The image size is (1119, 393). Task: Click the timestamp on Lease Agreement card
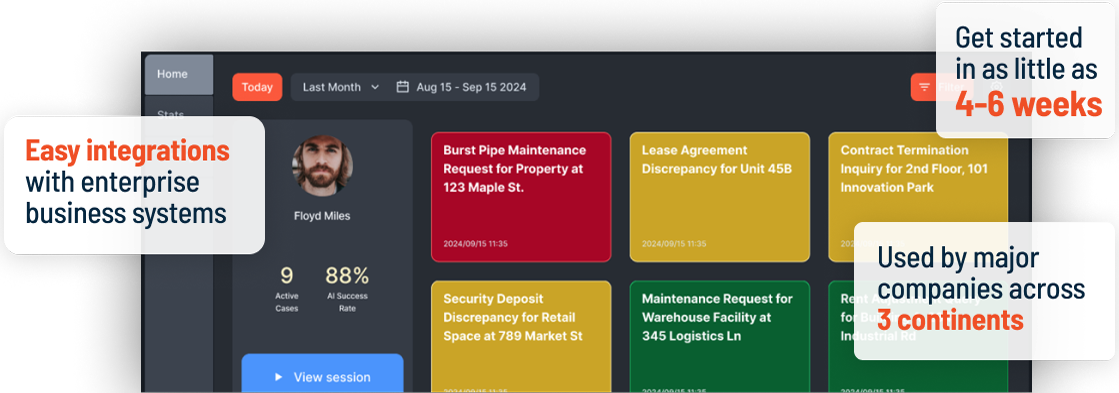tap(674, 244)
